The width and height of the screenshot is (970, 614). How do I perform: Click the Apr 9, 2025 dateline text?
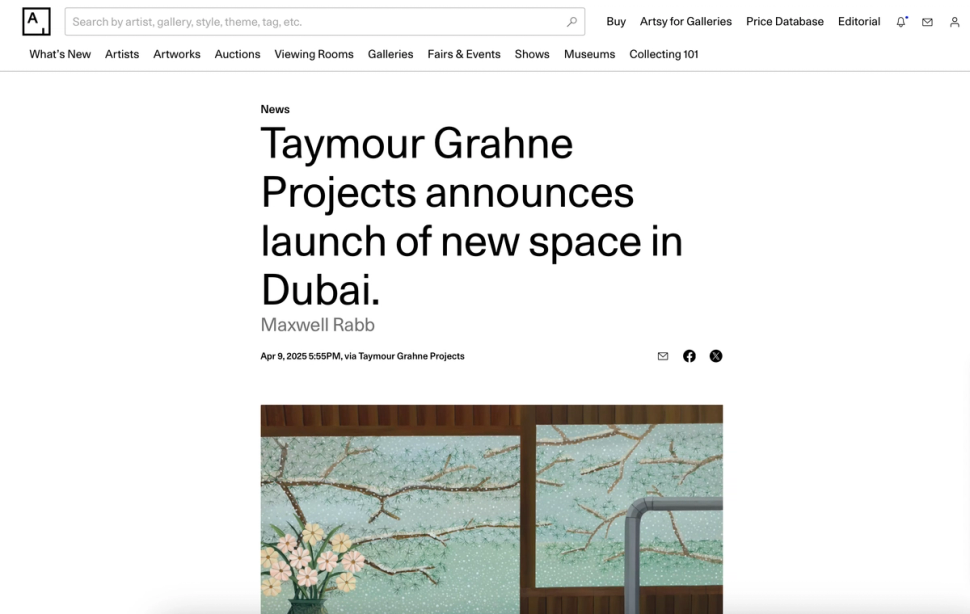(363, 356)
